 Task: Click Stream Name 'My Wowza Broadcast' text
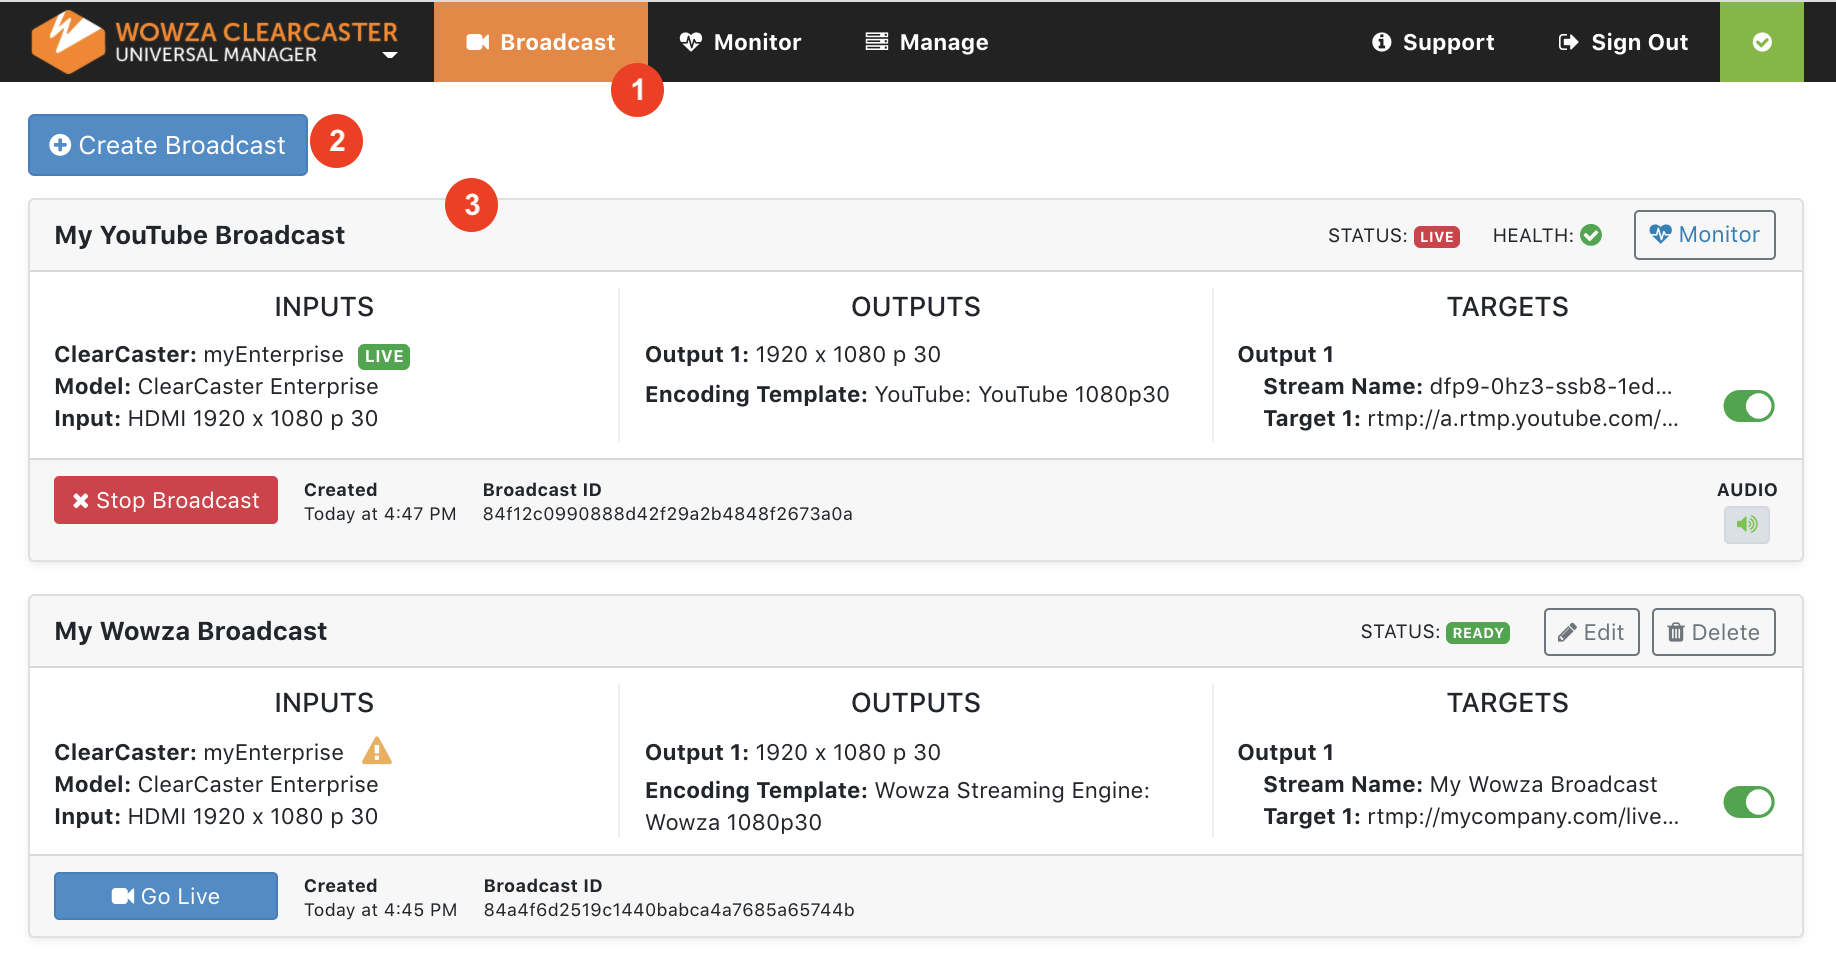(x=1543, y=784)
